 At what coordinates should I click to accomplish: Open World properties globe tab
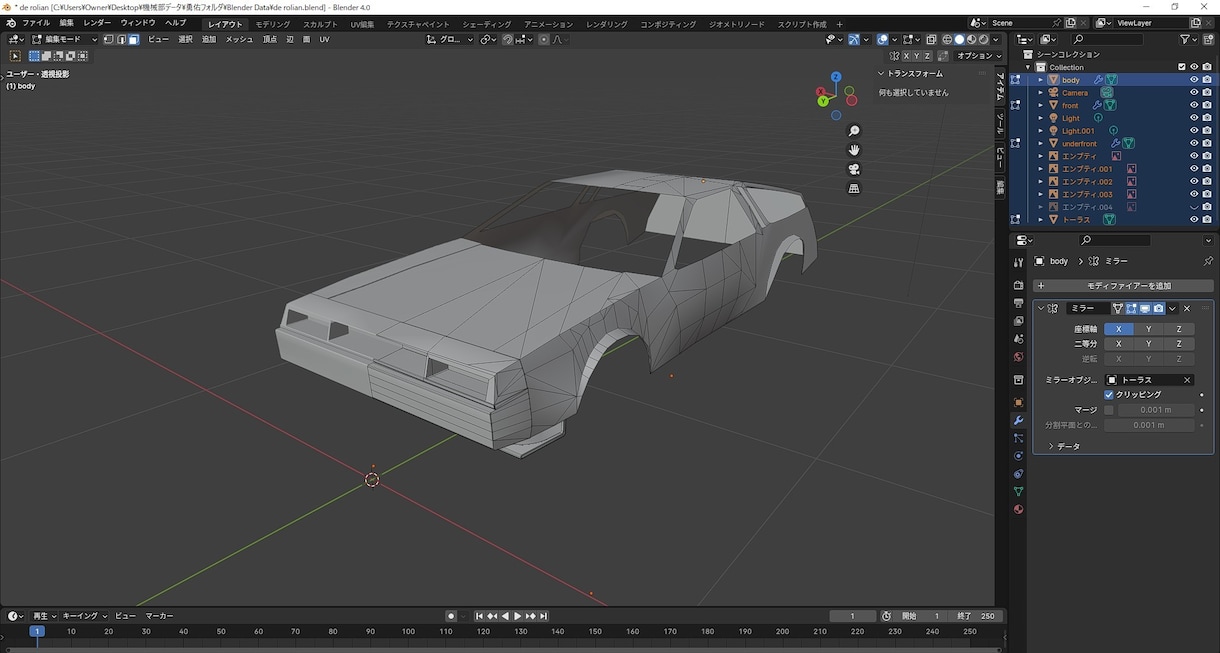tap(1019, 357)
